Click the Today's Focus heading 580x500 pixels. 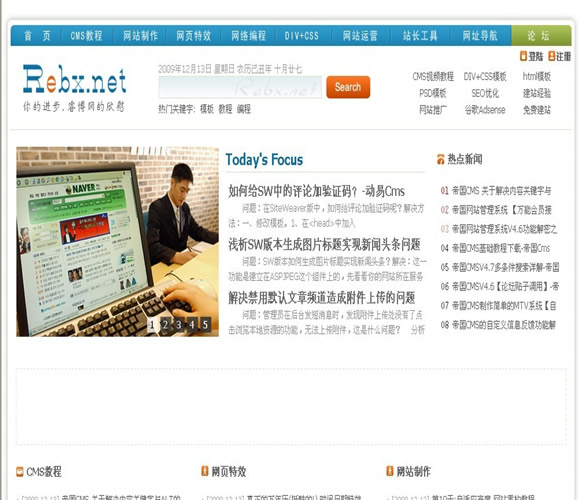(x=264, y=160)
